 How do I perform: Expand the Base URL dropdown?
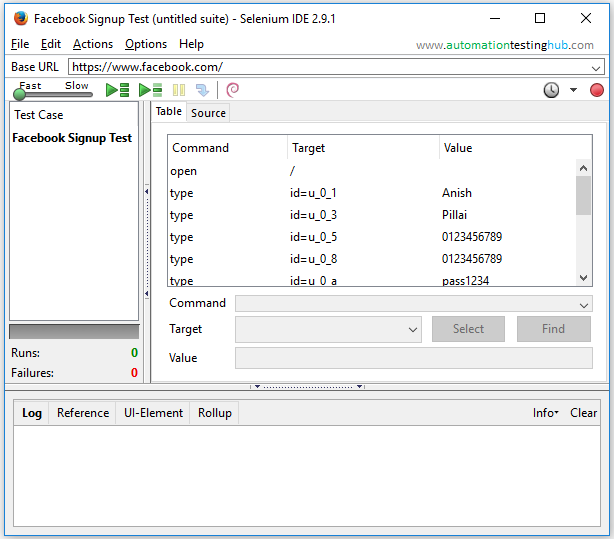596,67
